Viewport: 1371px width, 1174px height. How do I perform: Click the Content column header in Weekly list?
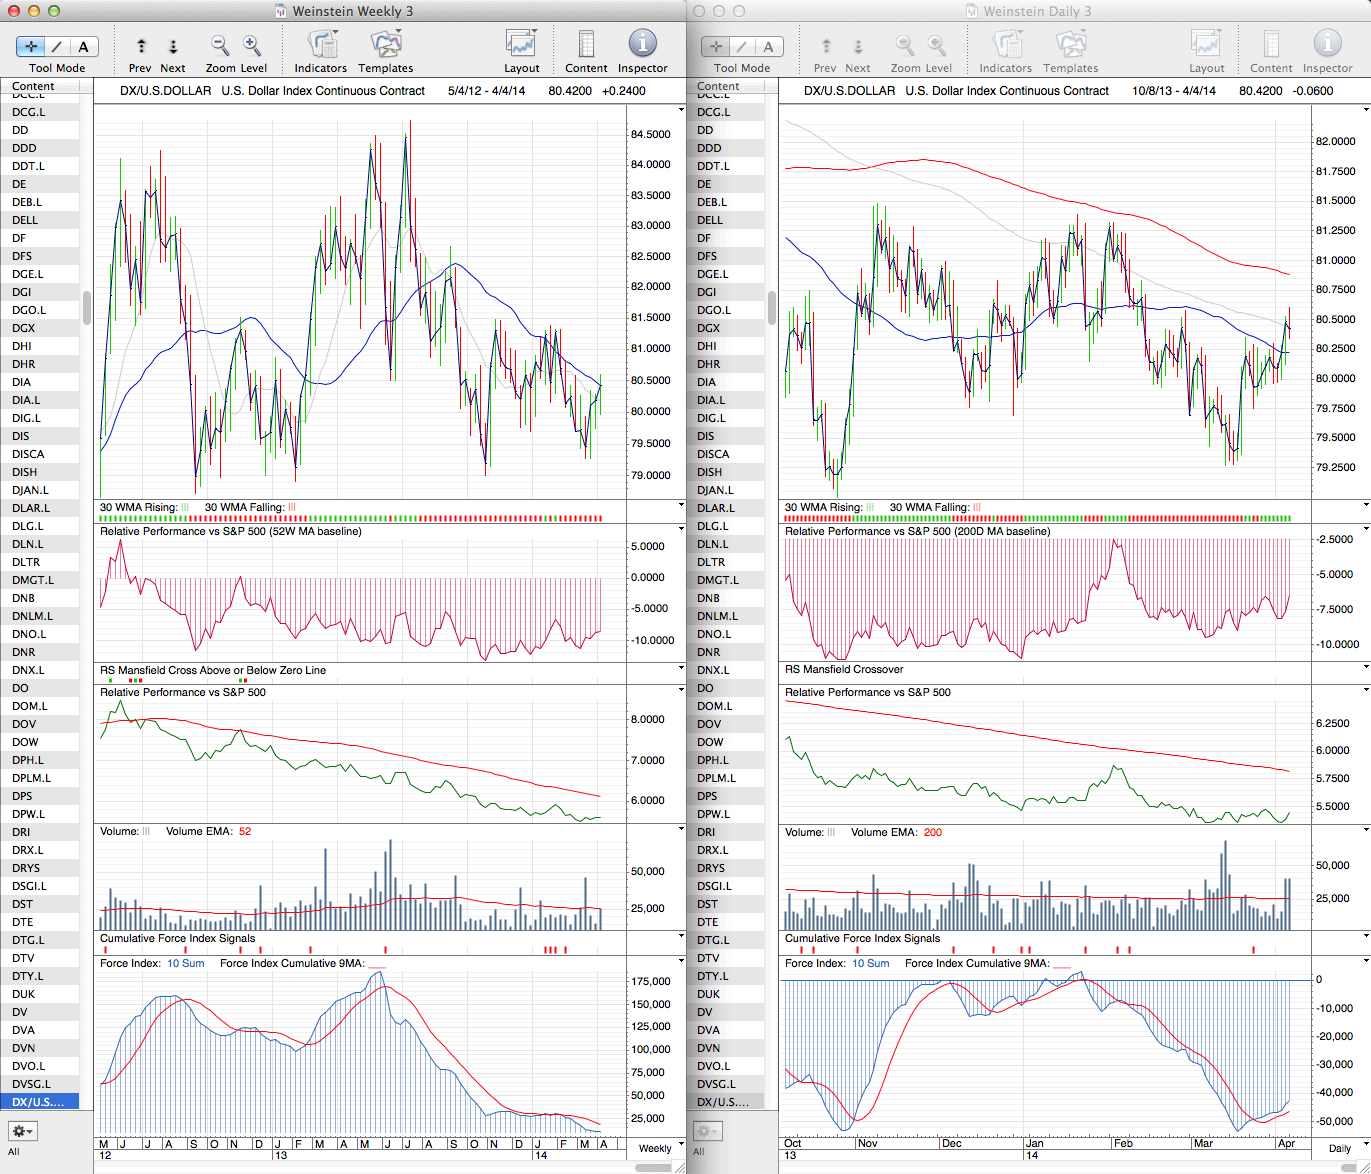34,86
